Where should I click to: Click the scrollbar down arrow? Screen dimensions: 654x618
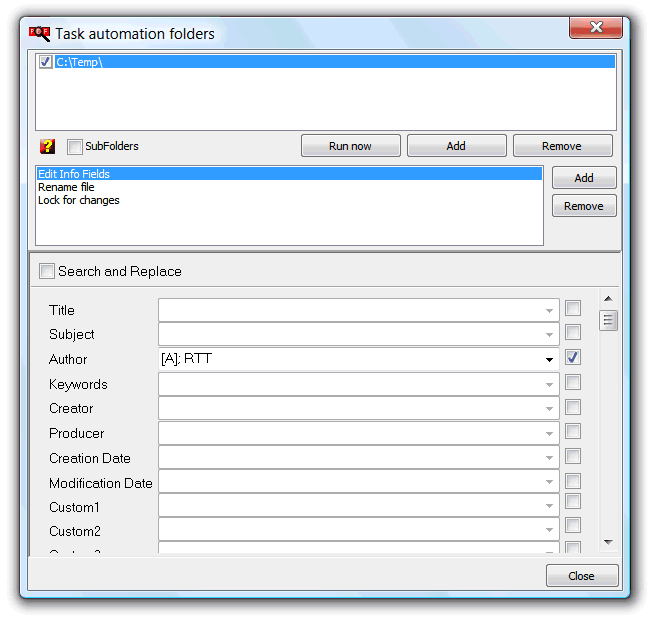[608, 542]
